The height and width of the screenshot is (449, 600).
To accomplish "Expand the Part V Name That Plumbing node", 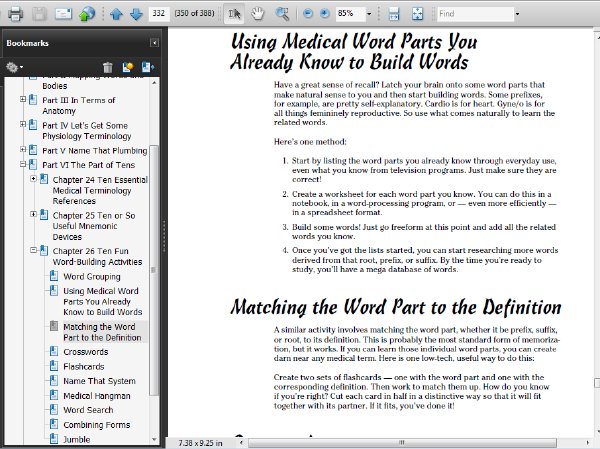I will pyautogui.click(x=23, y=150).
